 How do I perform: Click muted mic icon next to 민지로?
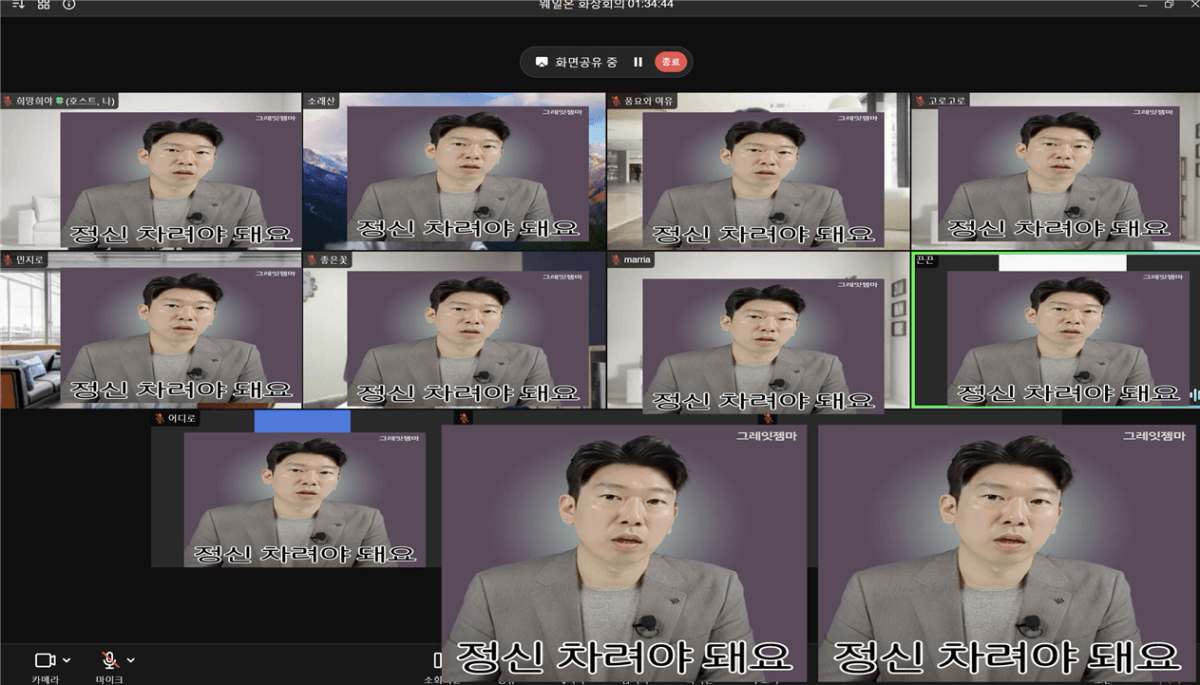(8, 260)
